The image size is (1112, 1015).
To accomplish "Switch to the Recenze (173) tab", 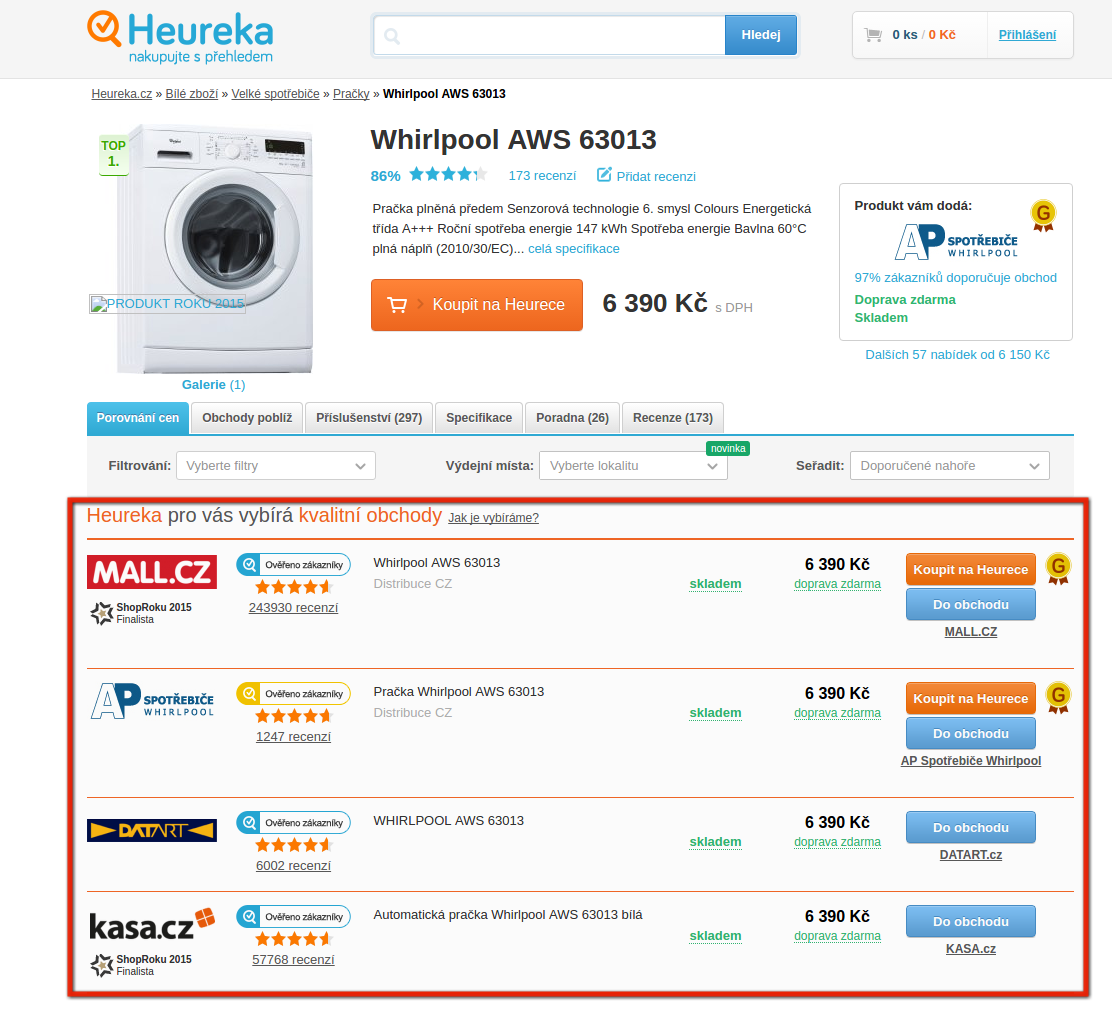I will pos(673,418).
